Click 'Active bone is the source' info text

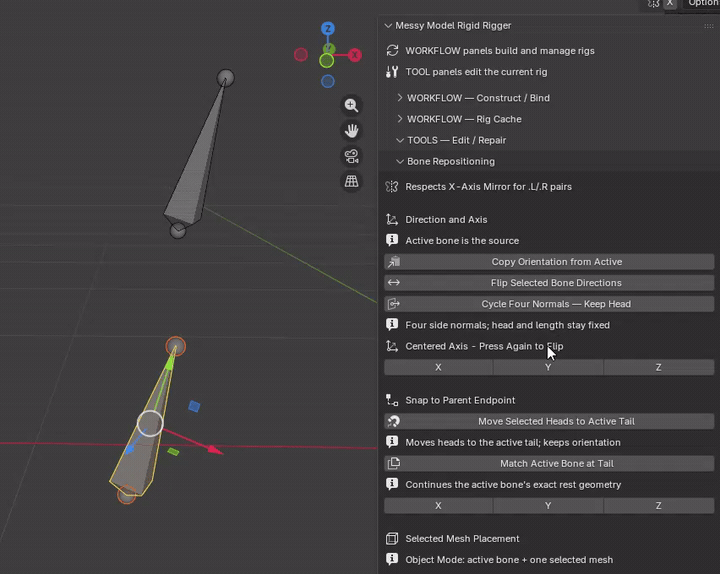click(462, 241)
